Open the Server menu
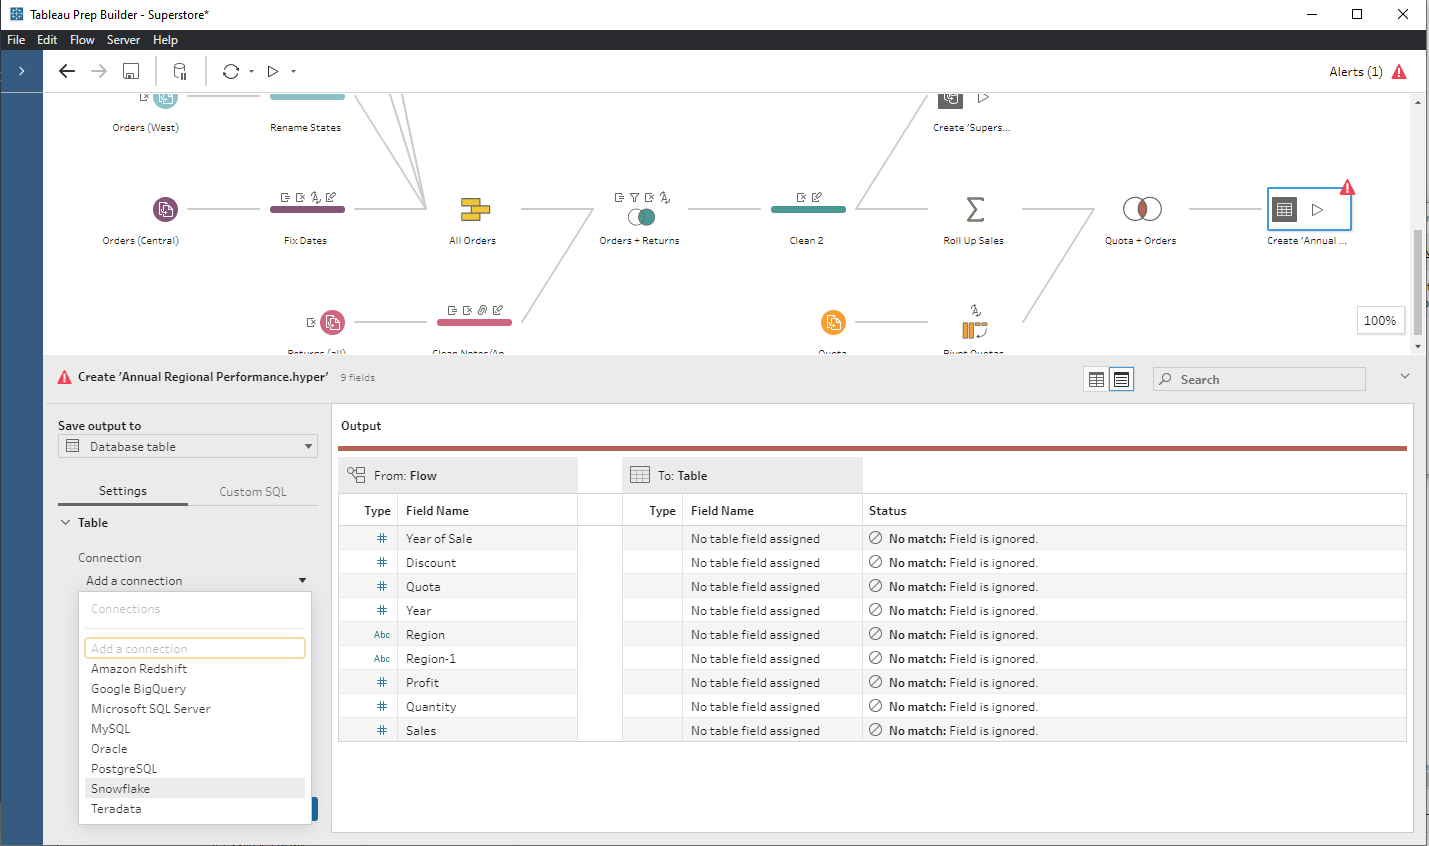This screenshot has width=1429, height=846. pyautogui.click(x=123, y=40)
